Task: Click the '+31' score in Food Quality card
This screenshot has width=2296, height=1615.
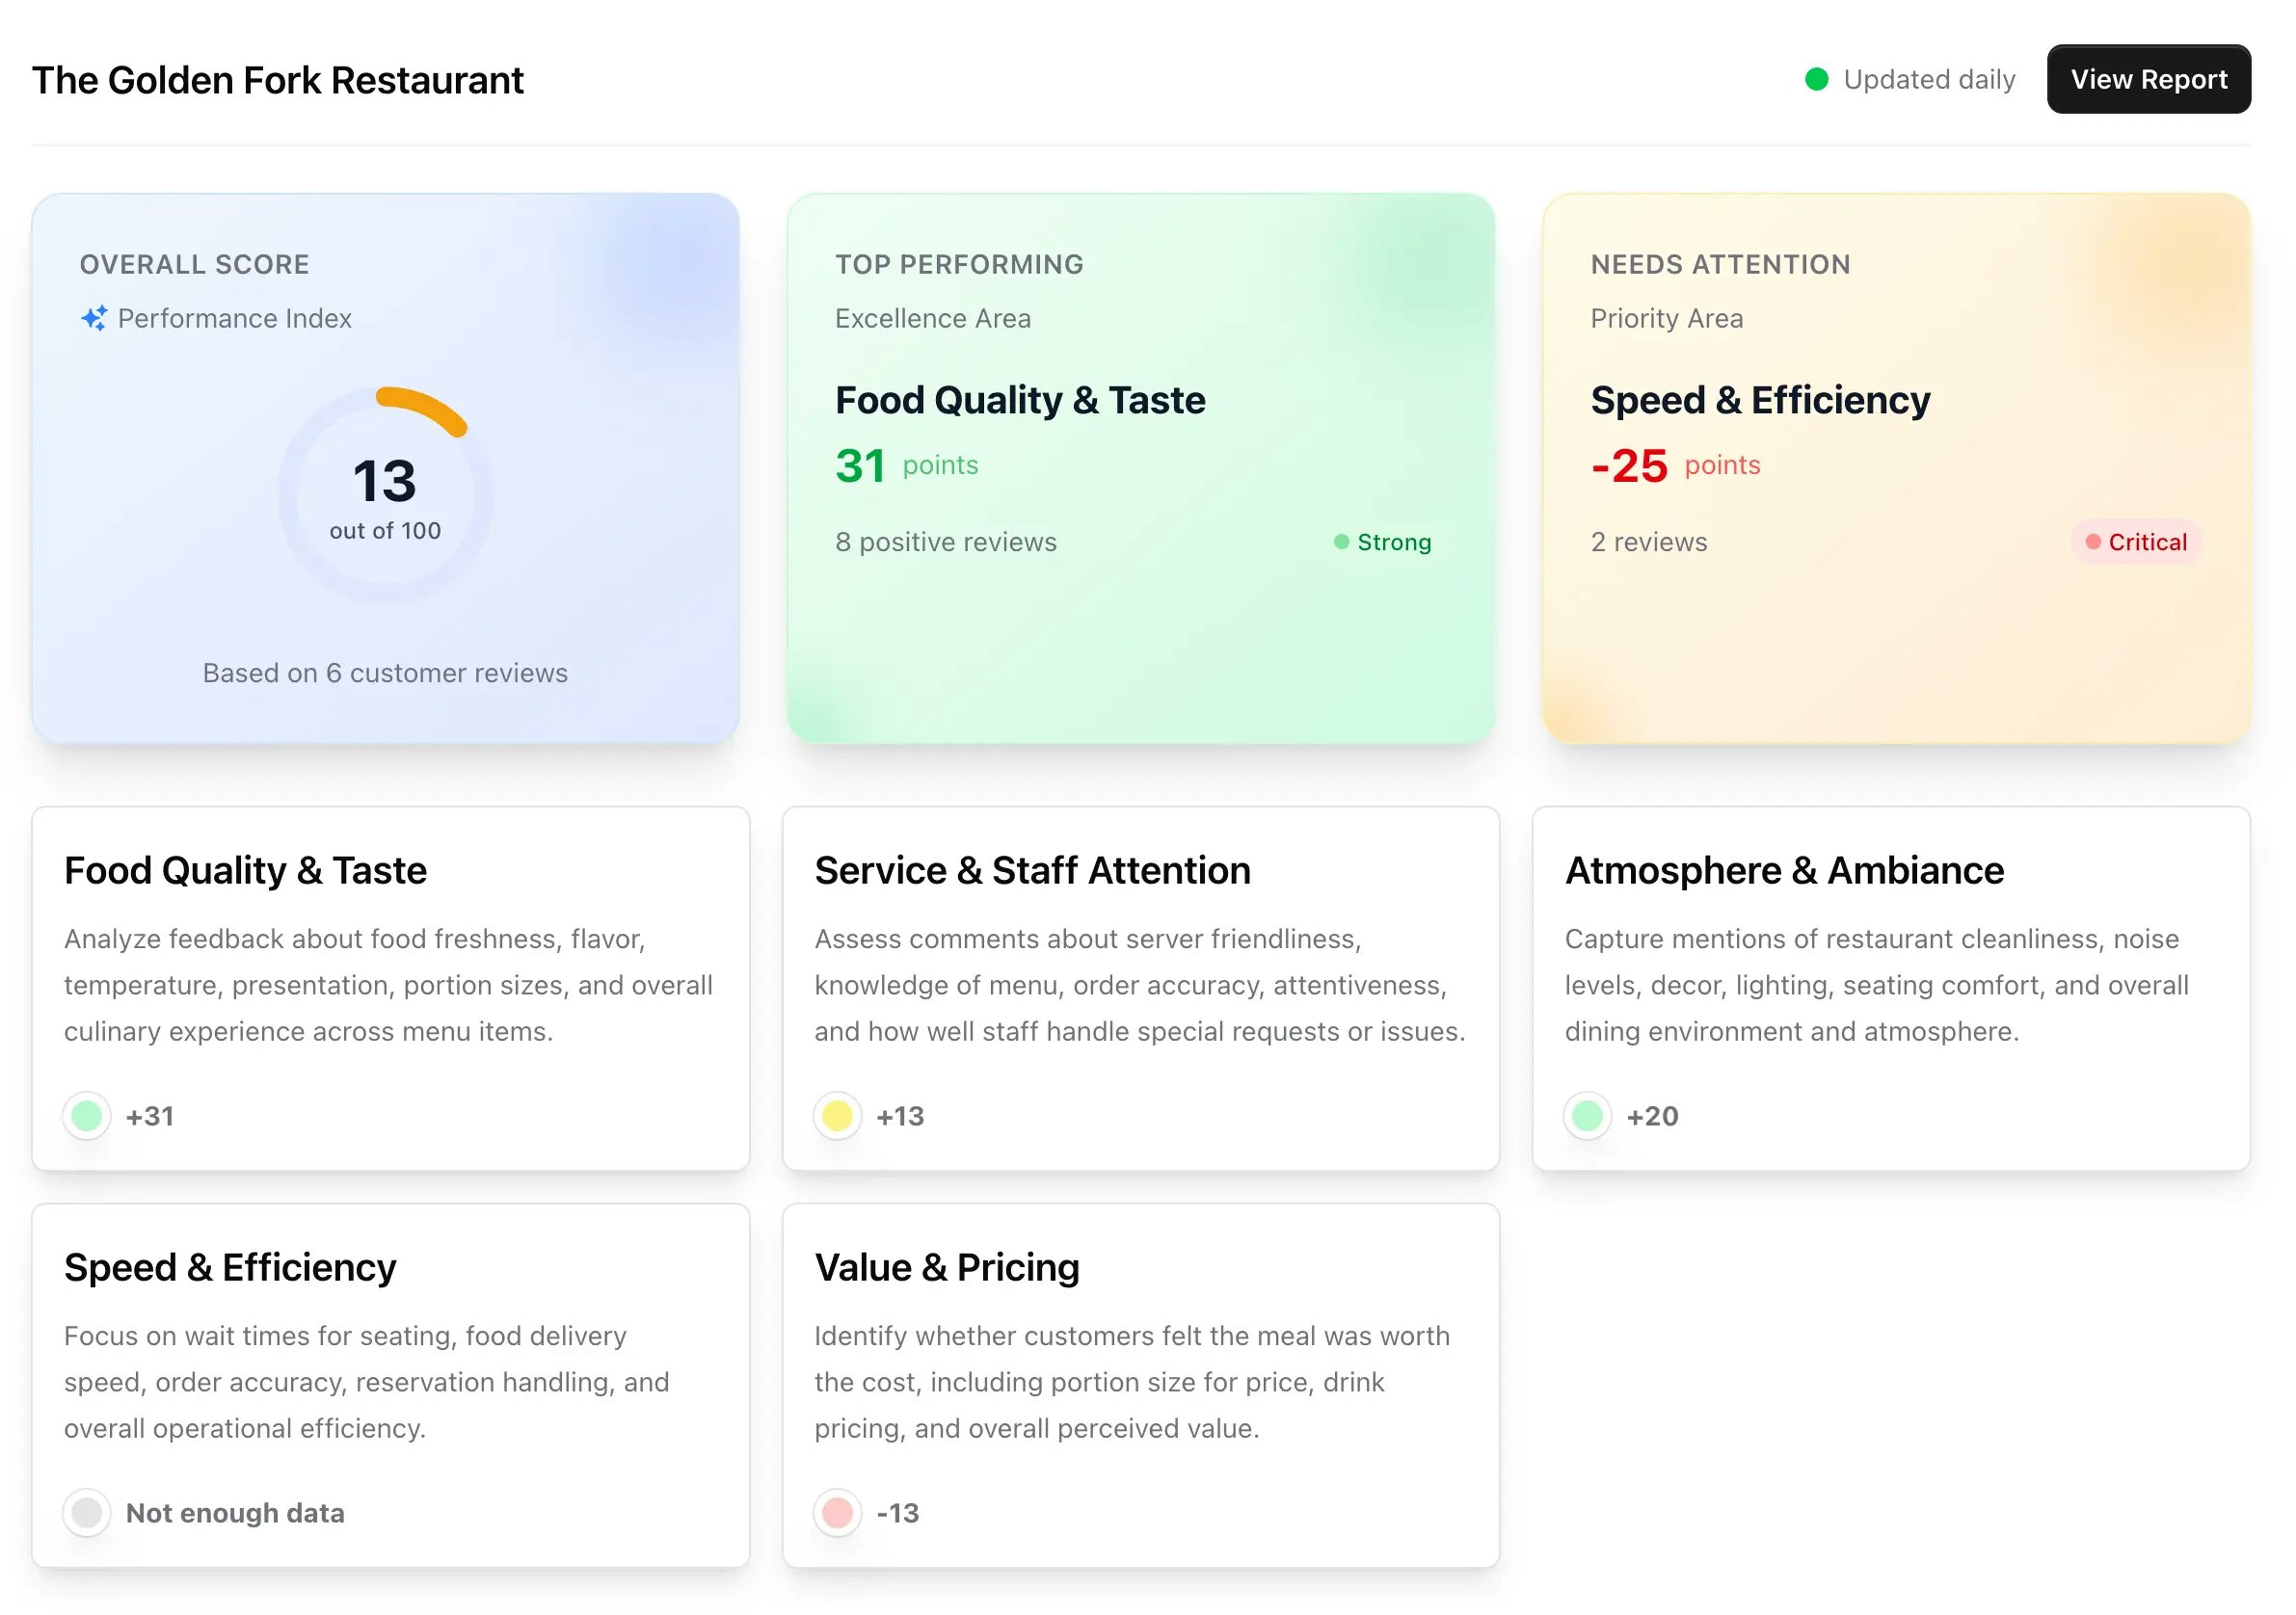Action: point(150,1115)
